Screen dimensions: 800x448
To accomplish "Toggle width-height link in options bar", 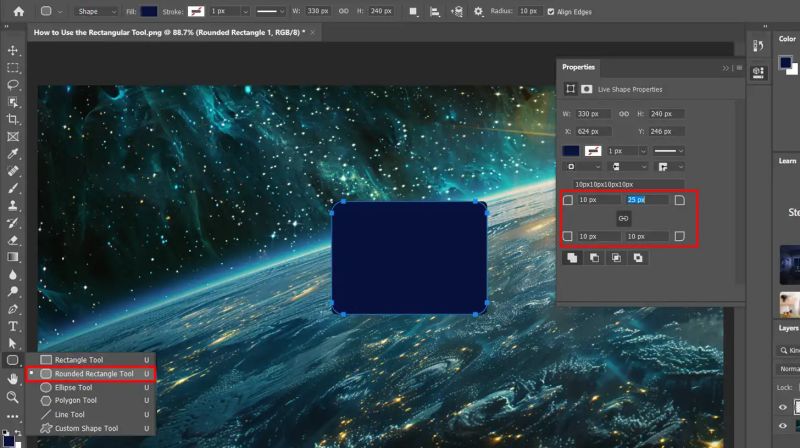I will [x=343, y=11].
